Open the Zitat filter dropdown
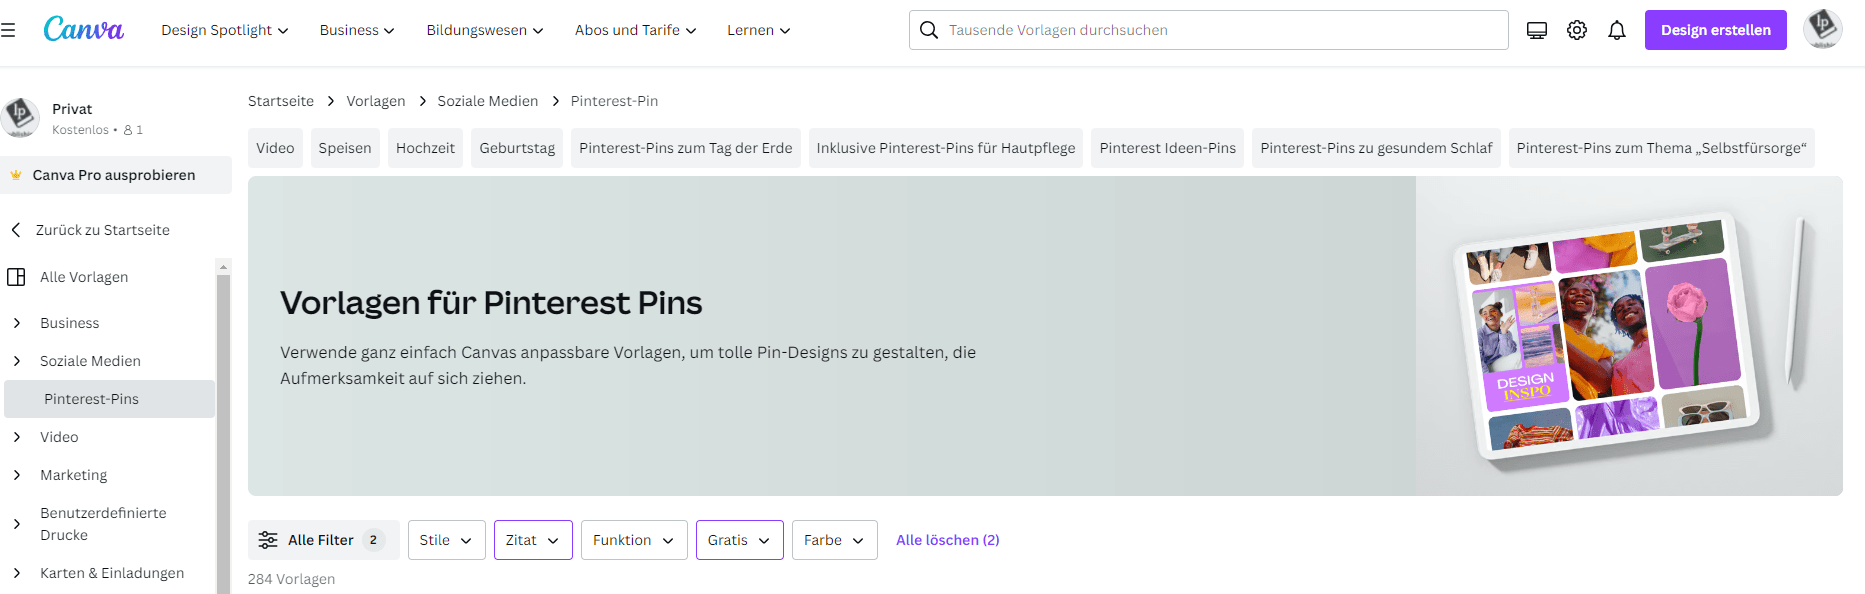Viewport: 1865px width, 594px height. (533, 540)
